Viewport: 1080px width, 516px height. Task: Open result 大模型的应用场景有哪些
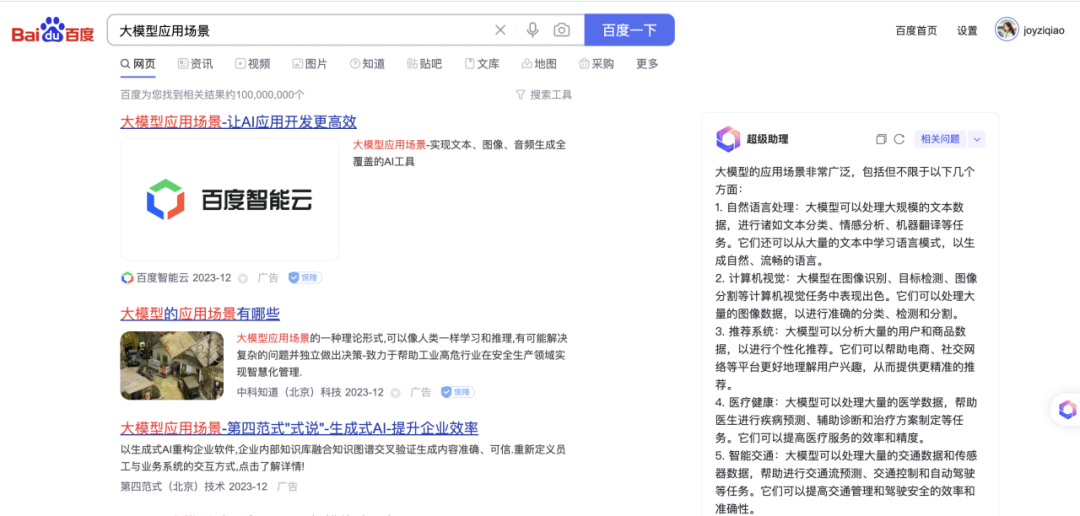[x=200, y=314]
